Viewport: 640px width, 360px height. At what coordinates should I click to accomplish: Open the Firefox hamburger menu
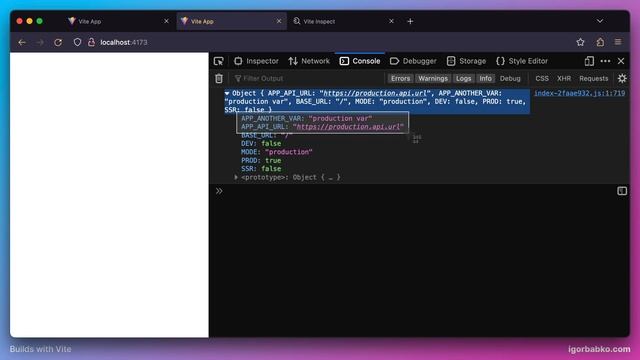[618, 42]
